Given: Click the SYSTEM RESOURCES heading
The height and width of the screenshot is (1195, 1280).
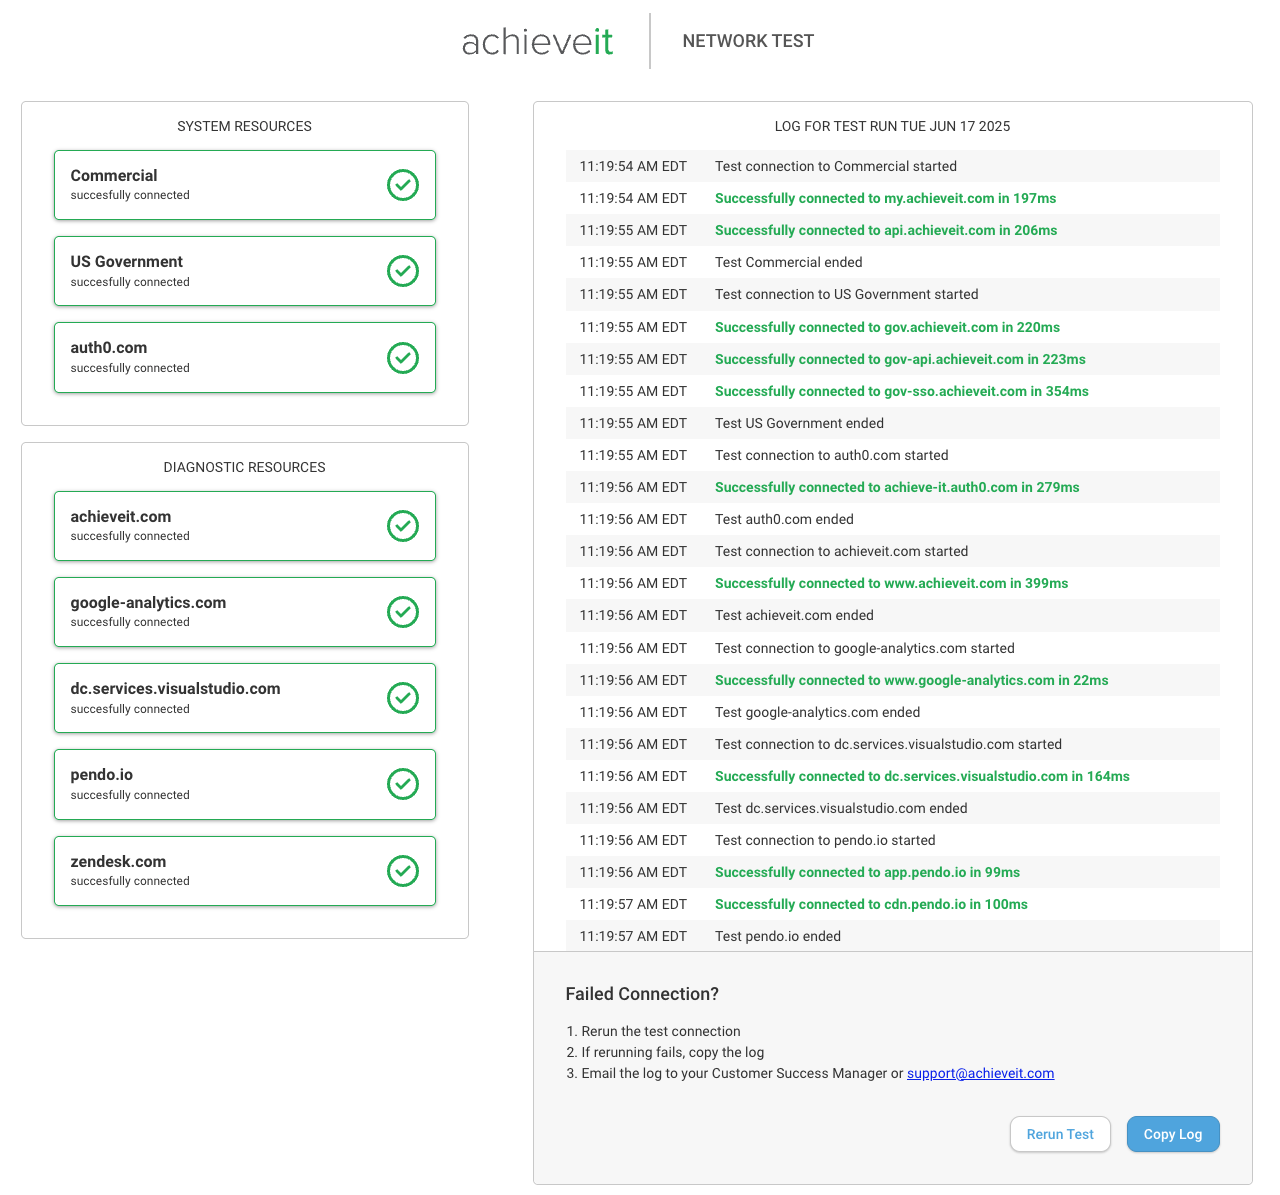Looking at the screenshot, I should pyautogui.click(x=244, y=126).
